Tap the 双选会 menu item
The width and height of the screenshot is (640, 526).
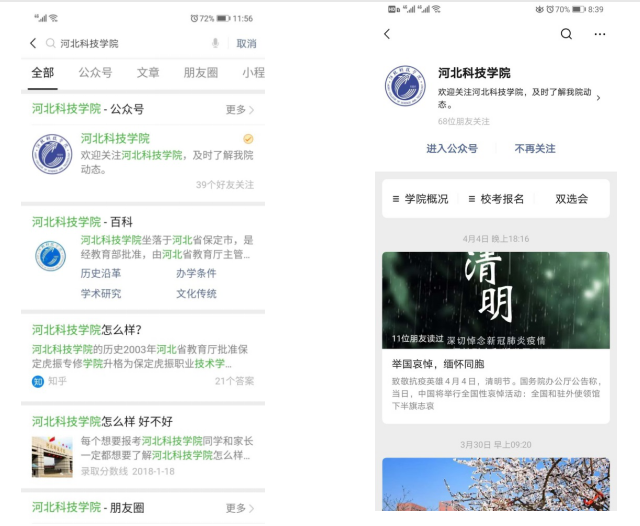[x=571, y=199]
